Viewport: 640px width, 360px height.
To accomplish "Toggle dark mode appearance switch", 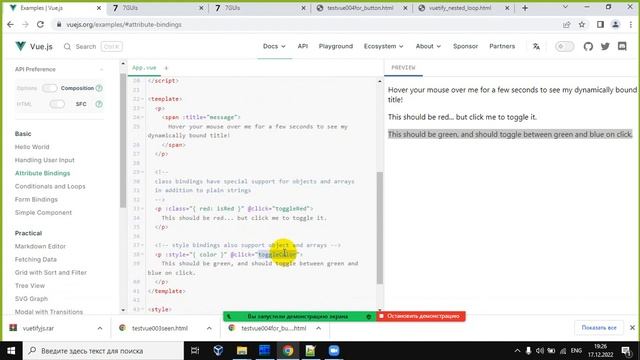I will [x=564, y=47].
